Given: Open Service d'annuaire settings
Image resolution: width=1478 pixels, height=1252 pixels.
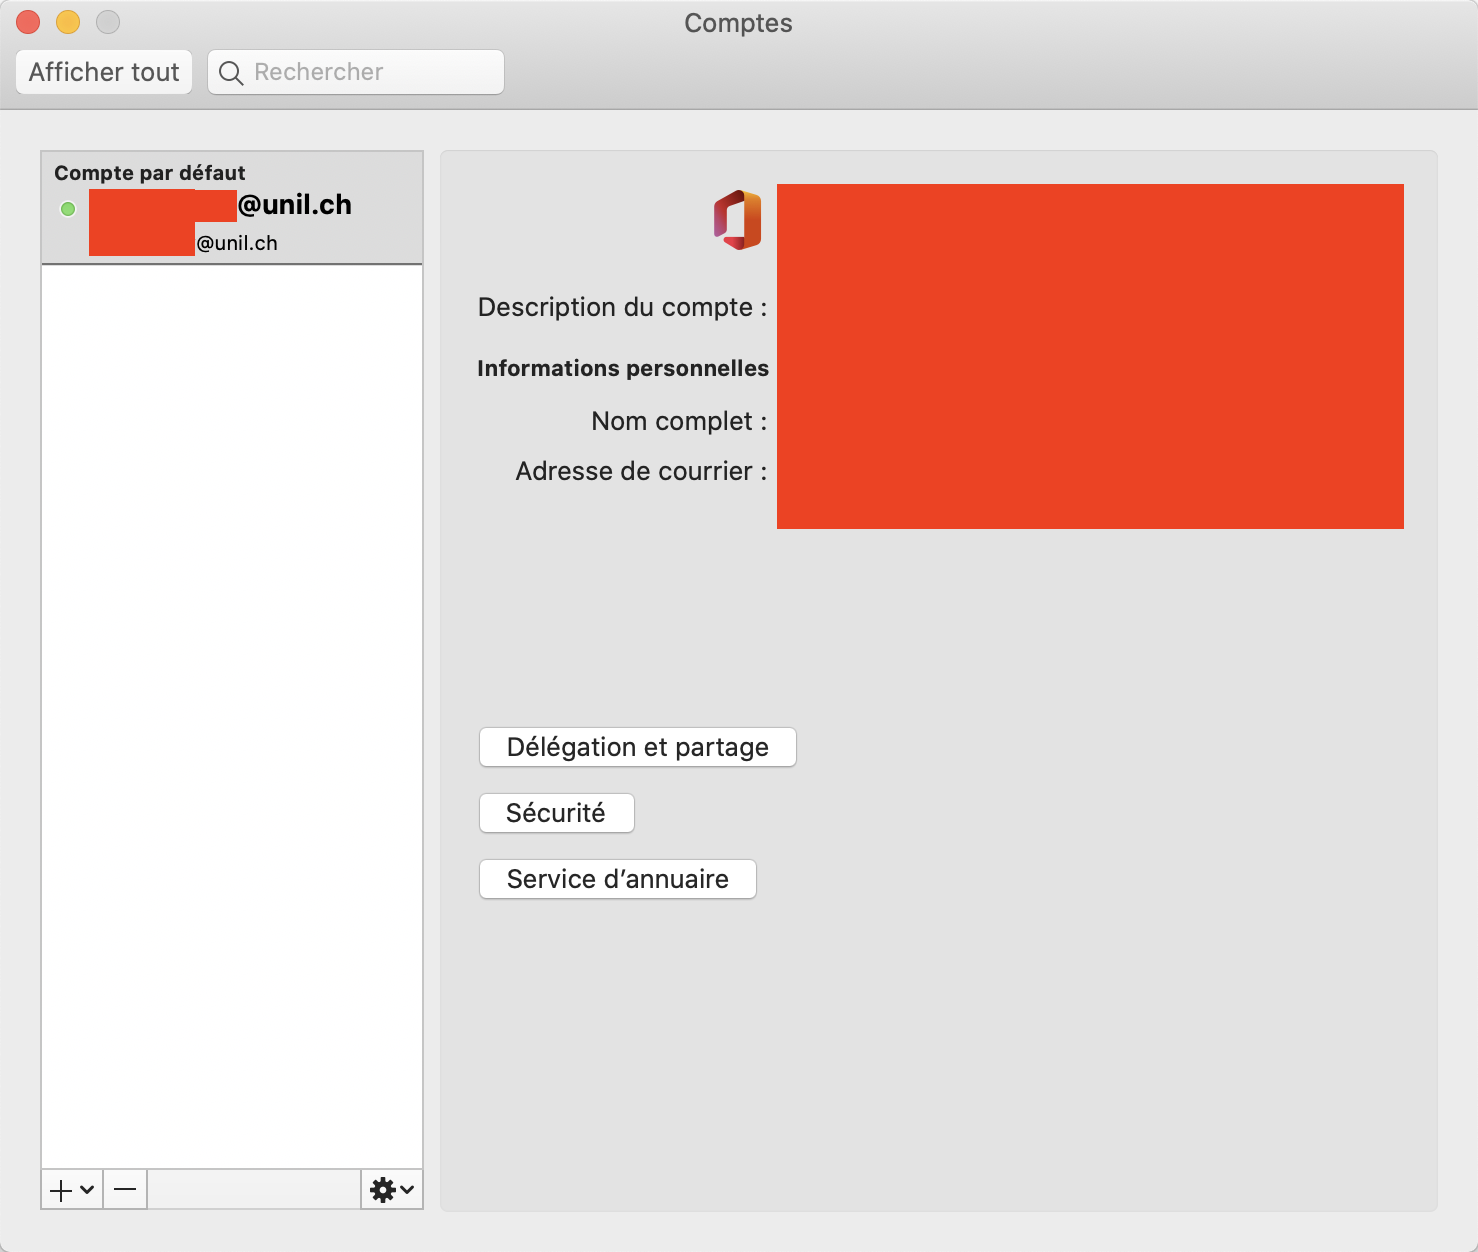Looking at the screenshot, I should [617, 879].
